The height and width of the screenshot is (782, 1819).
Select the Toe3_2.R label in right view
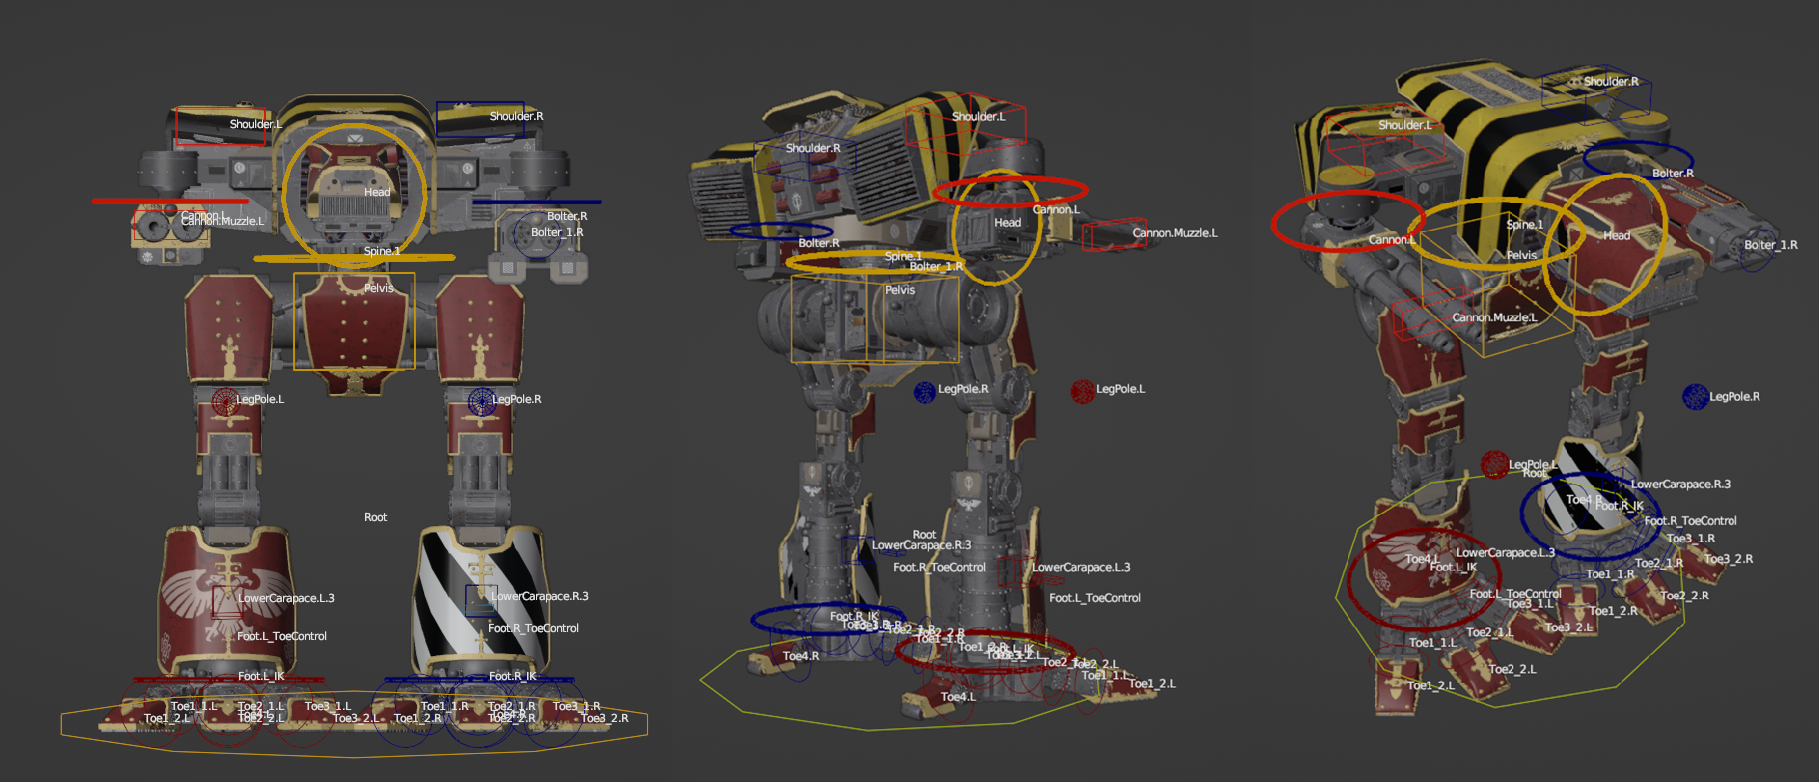pos(1728,559)
